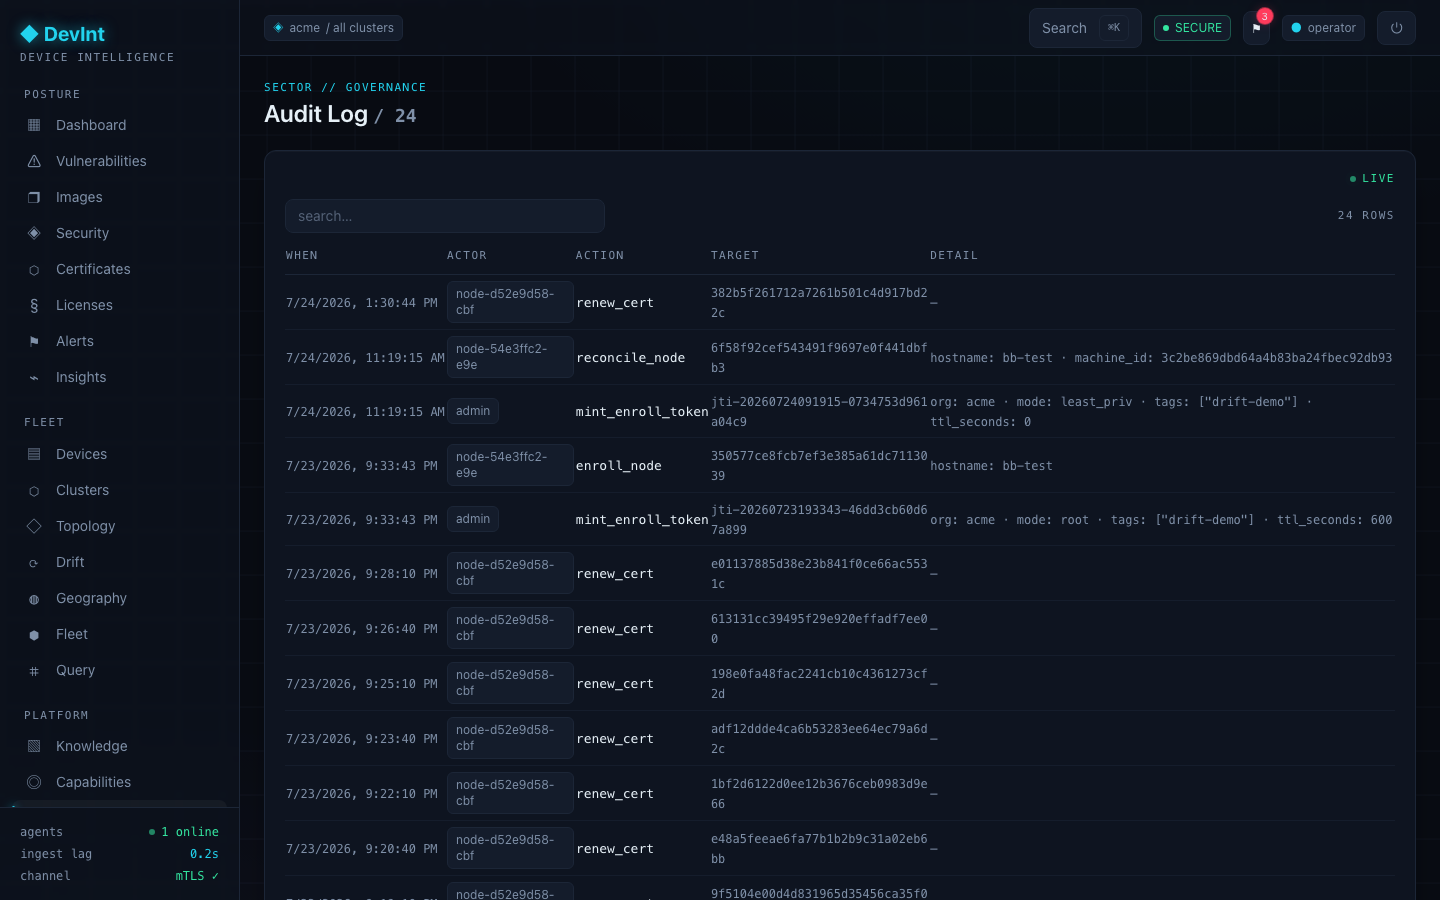1440x900 pixels.
Task: Click the '24 ROWS' counter
Action: (1366, 215)
